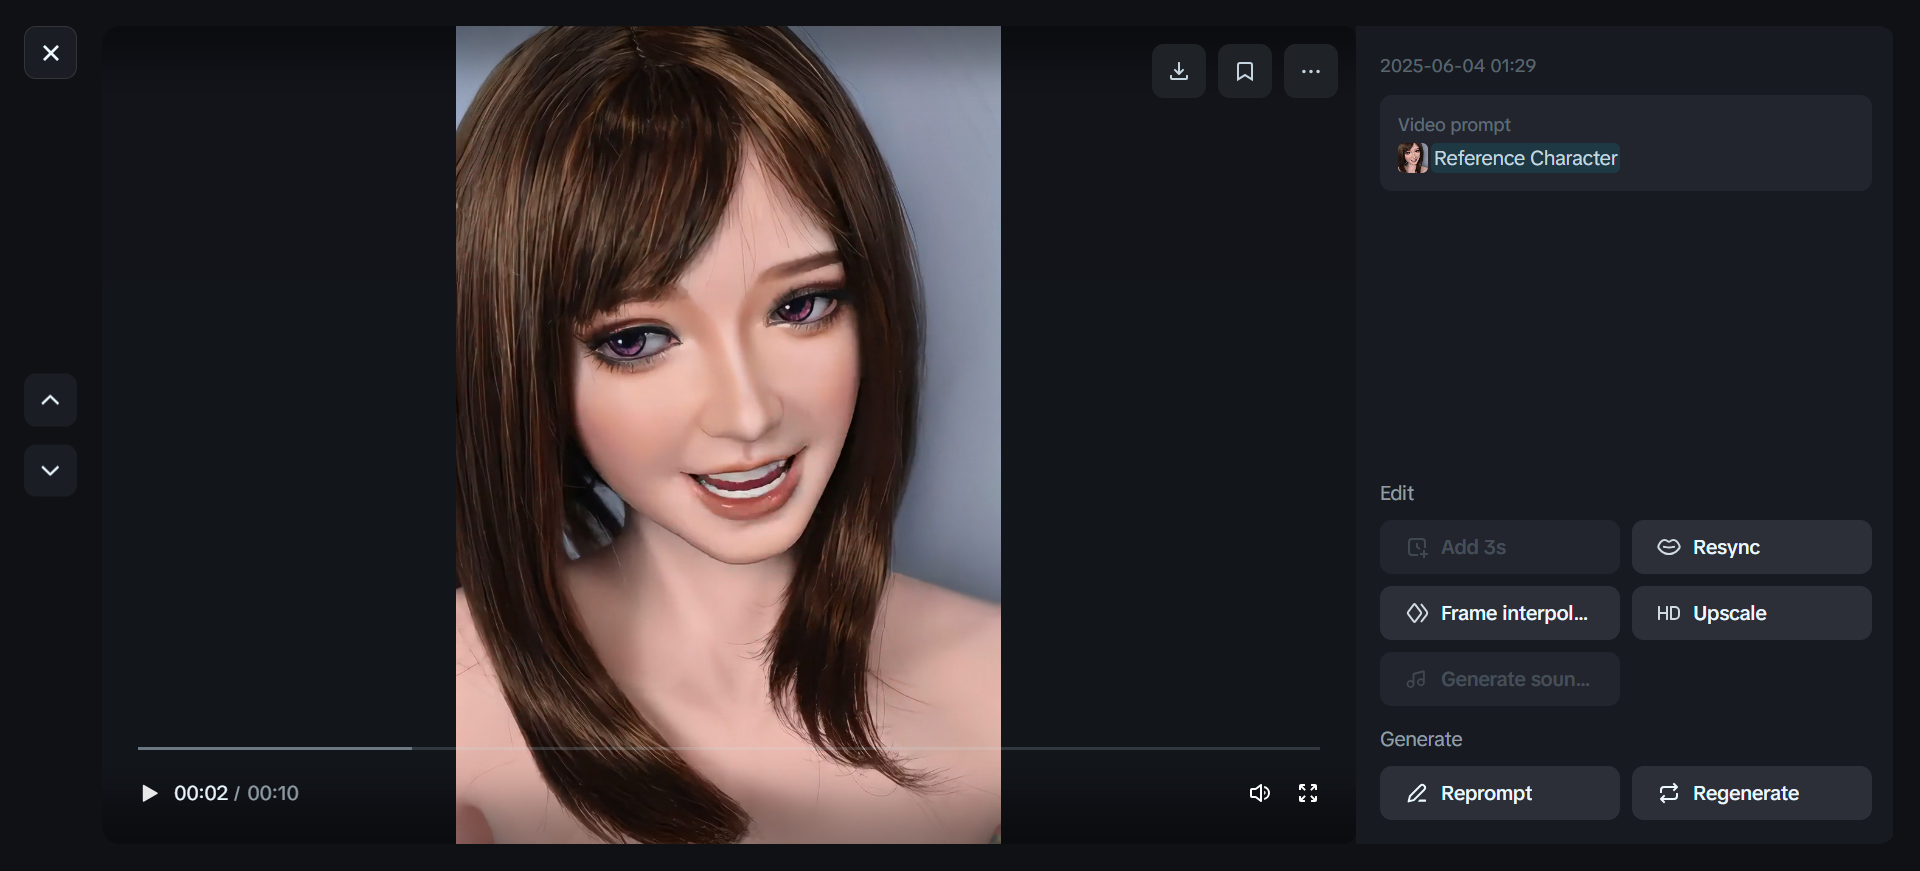Viewport: 1920px width, 871px height.
Task: Mute the video audio
Action: 1260,793
